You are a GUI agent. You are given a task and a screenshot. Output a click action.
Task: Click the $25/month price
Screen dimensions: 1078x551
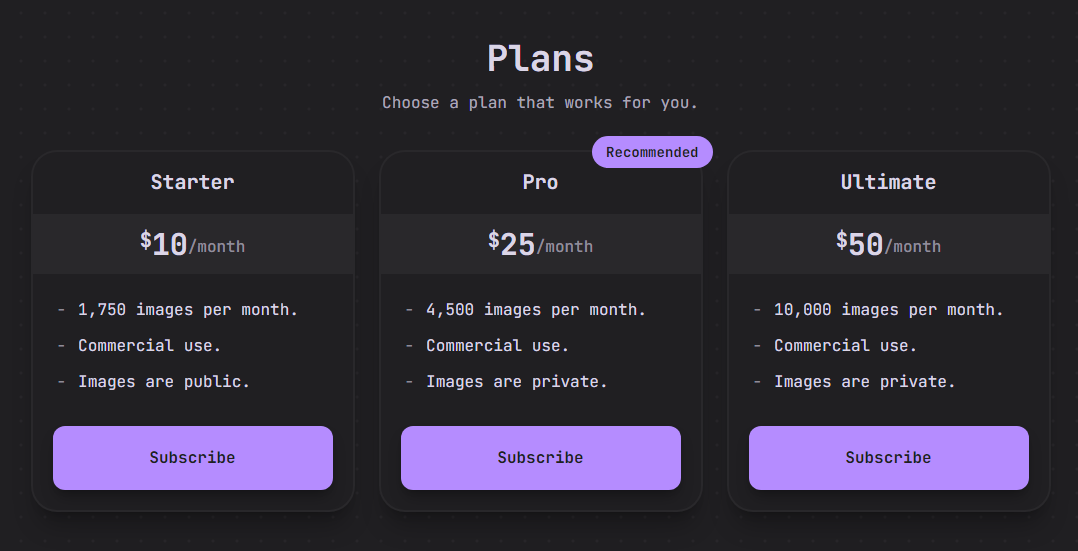pos(541,244)
